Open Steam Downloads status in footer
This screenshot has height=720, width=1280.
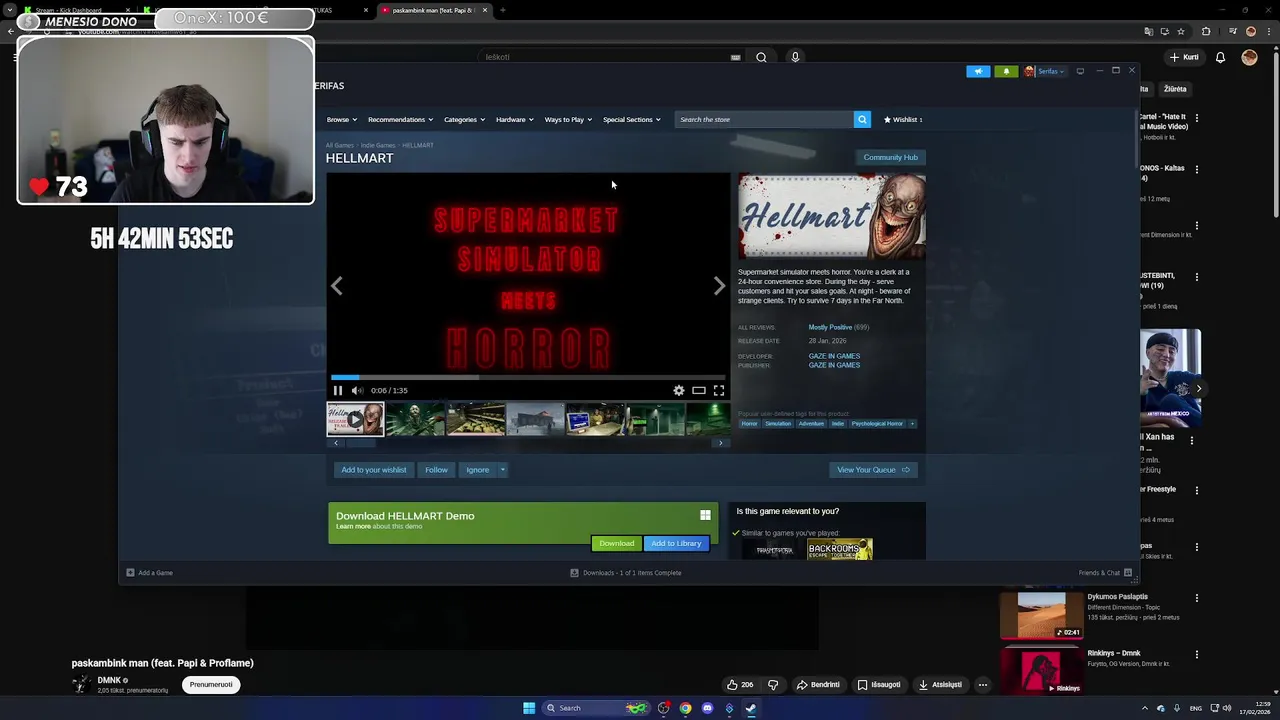626,573
